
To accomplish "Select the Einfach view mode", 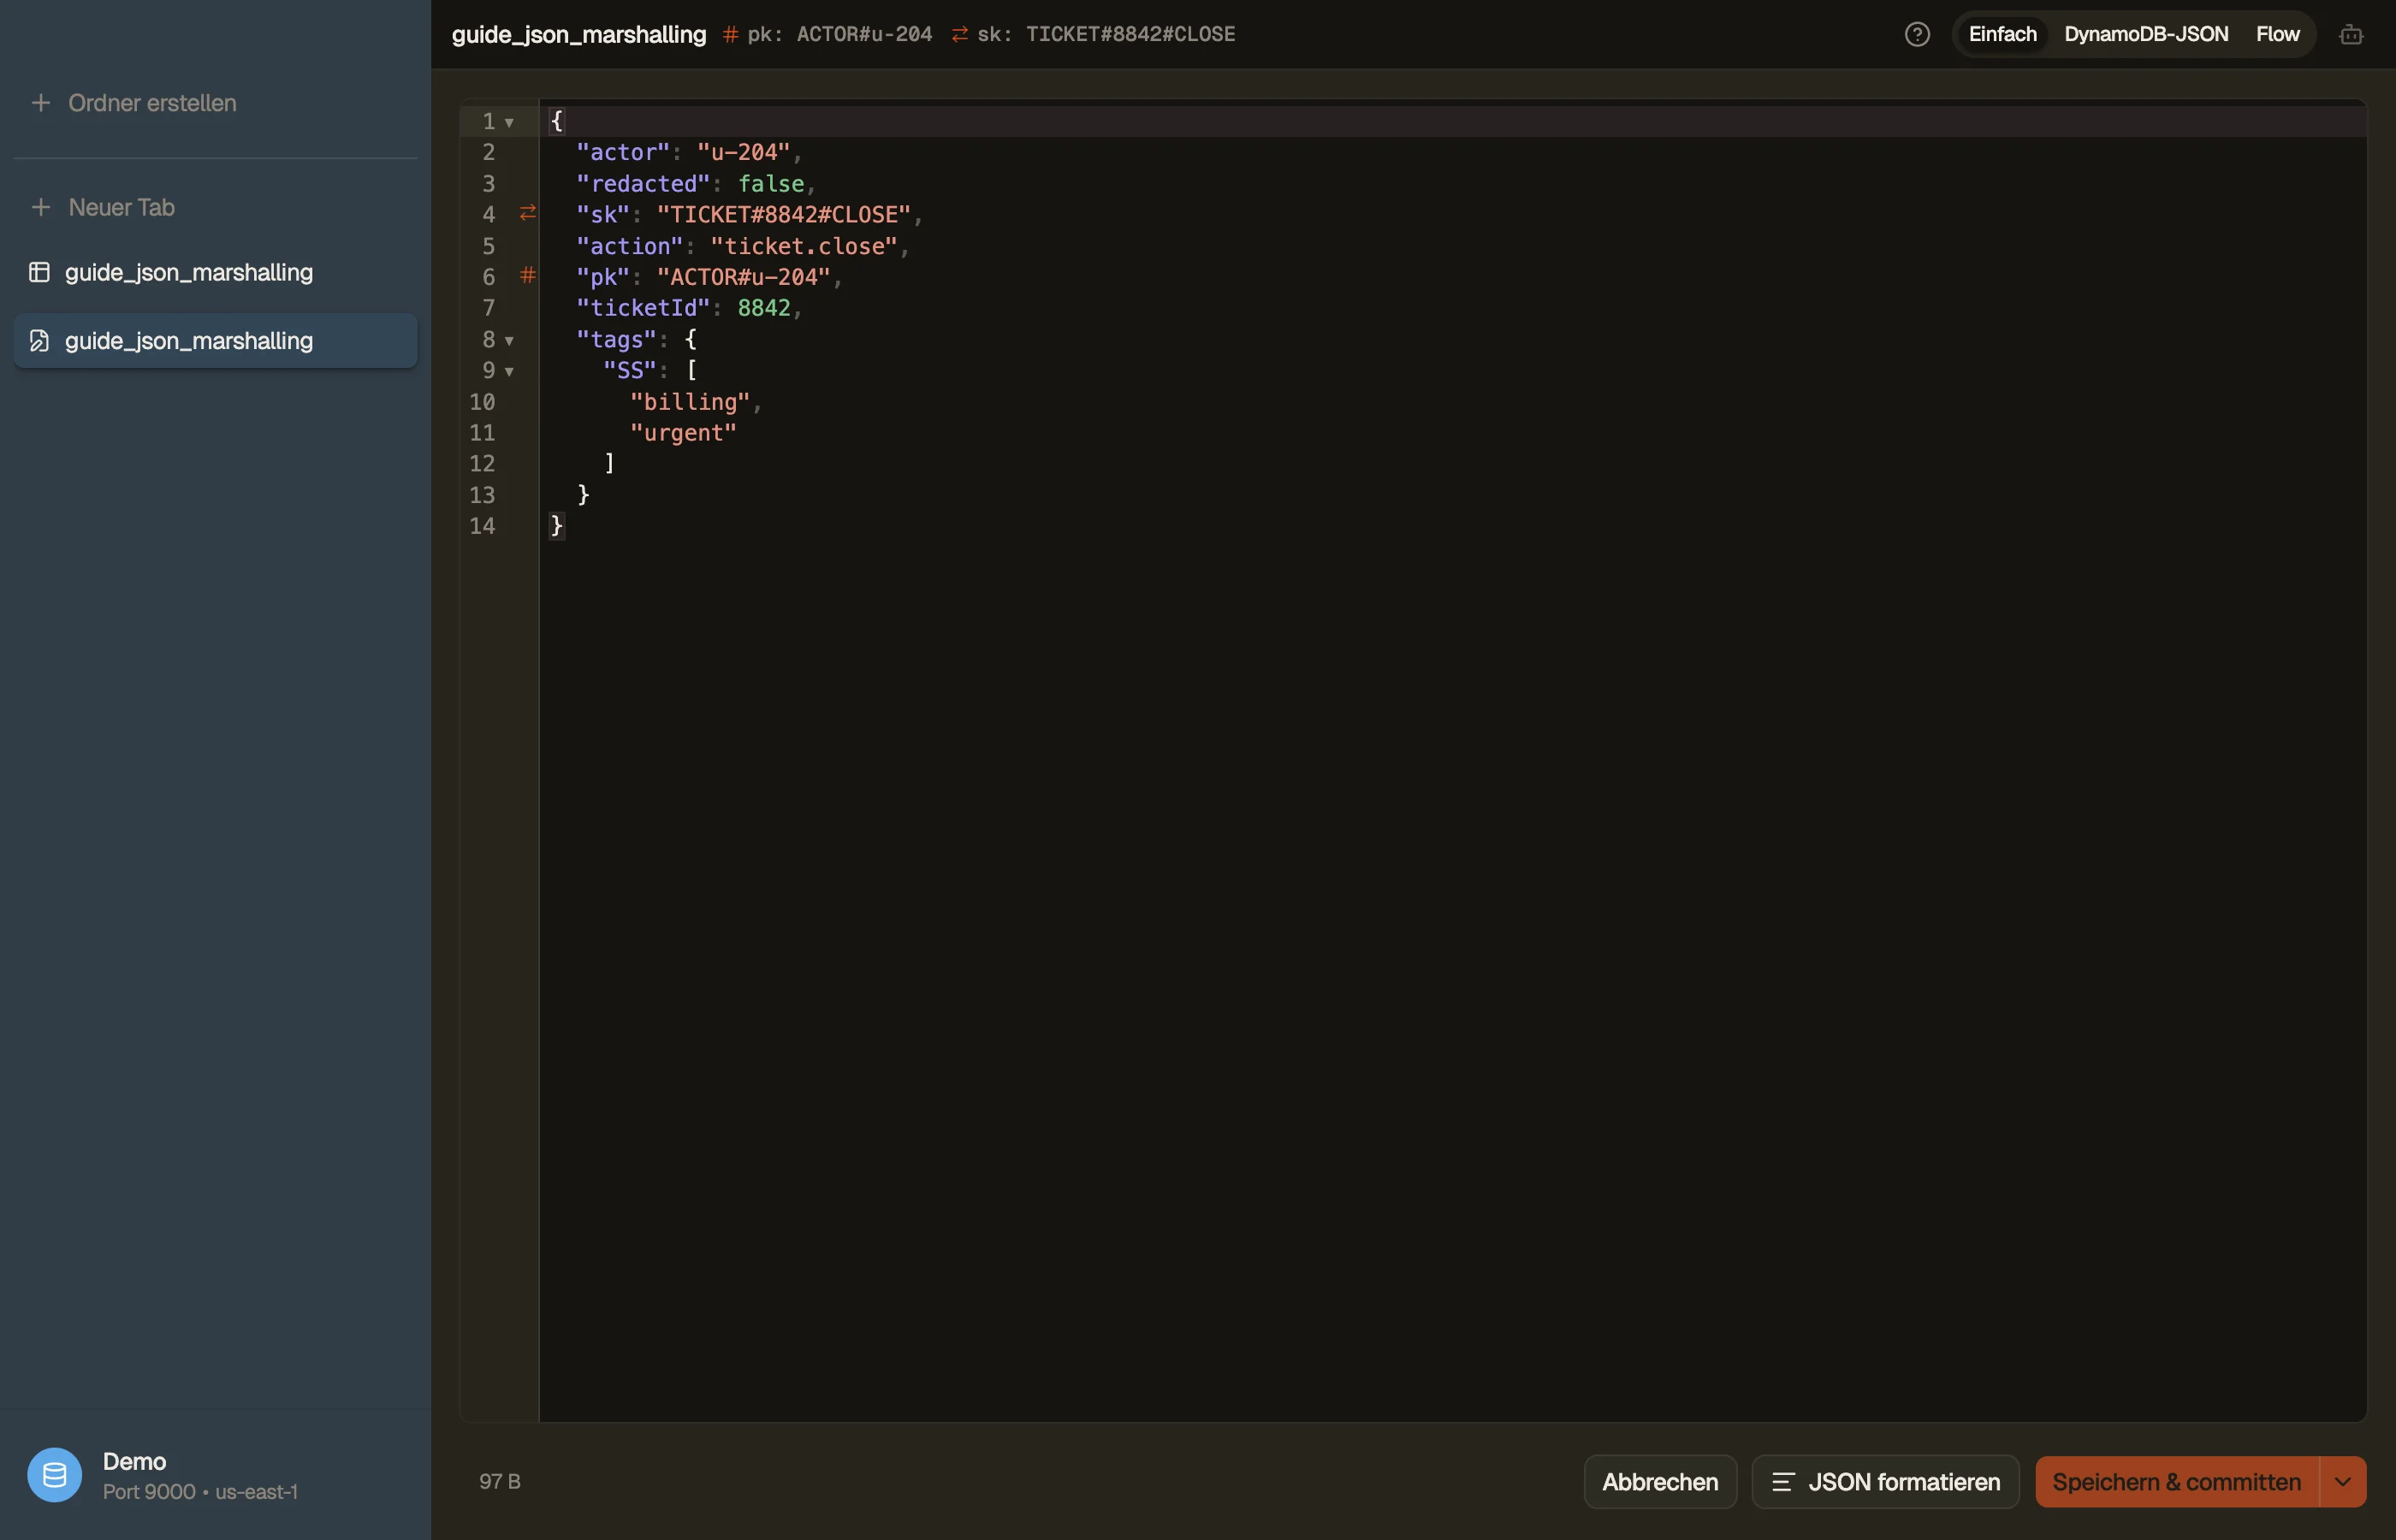I will [x=2002, y=34].
